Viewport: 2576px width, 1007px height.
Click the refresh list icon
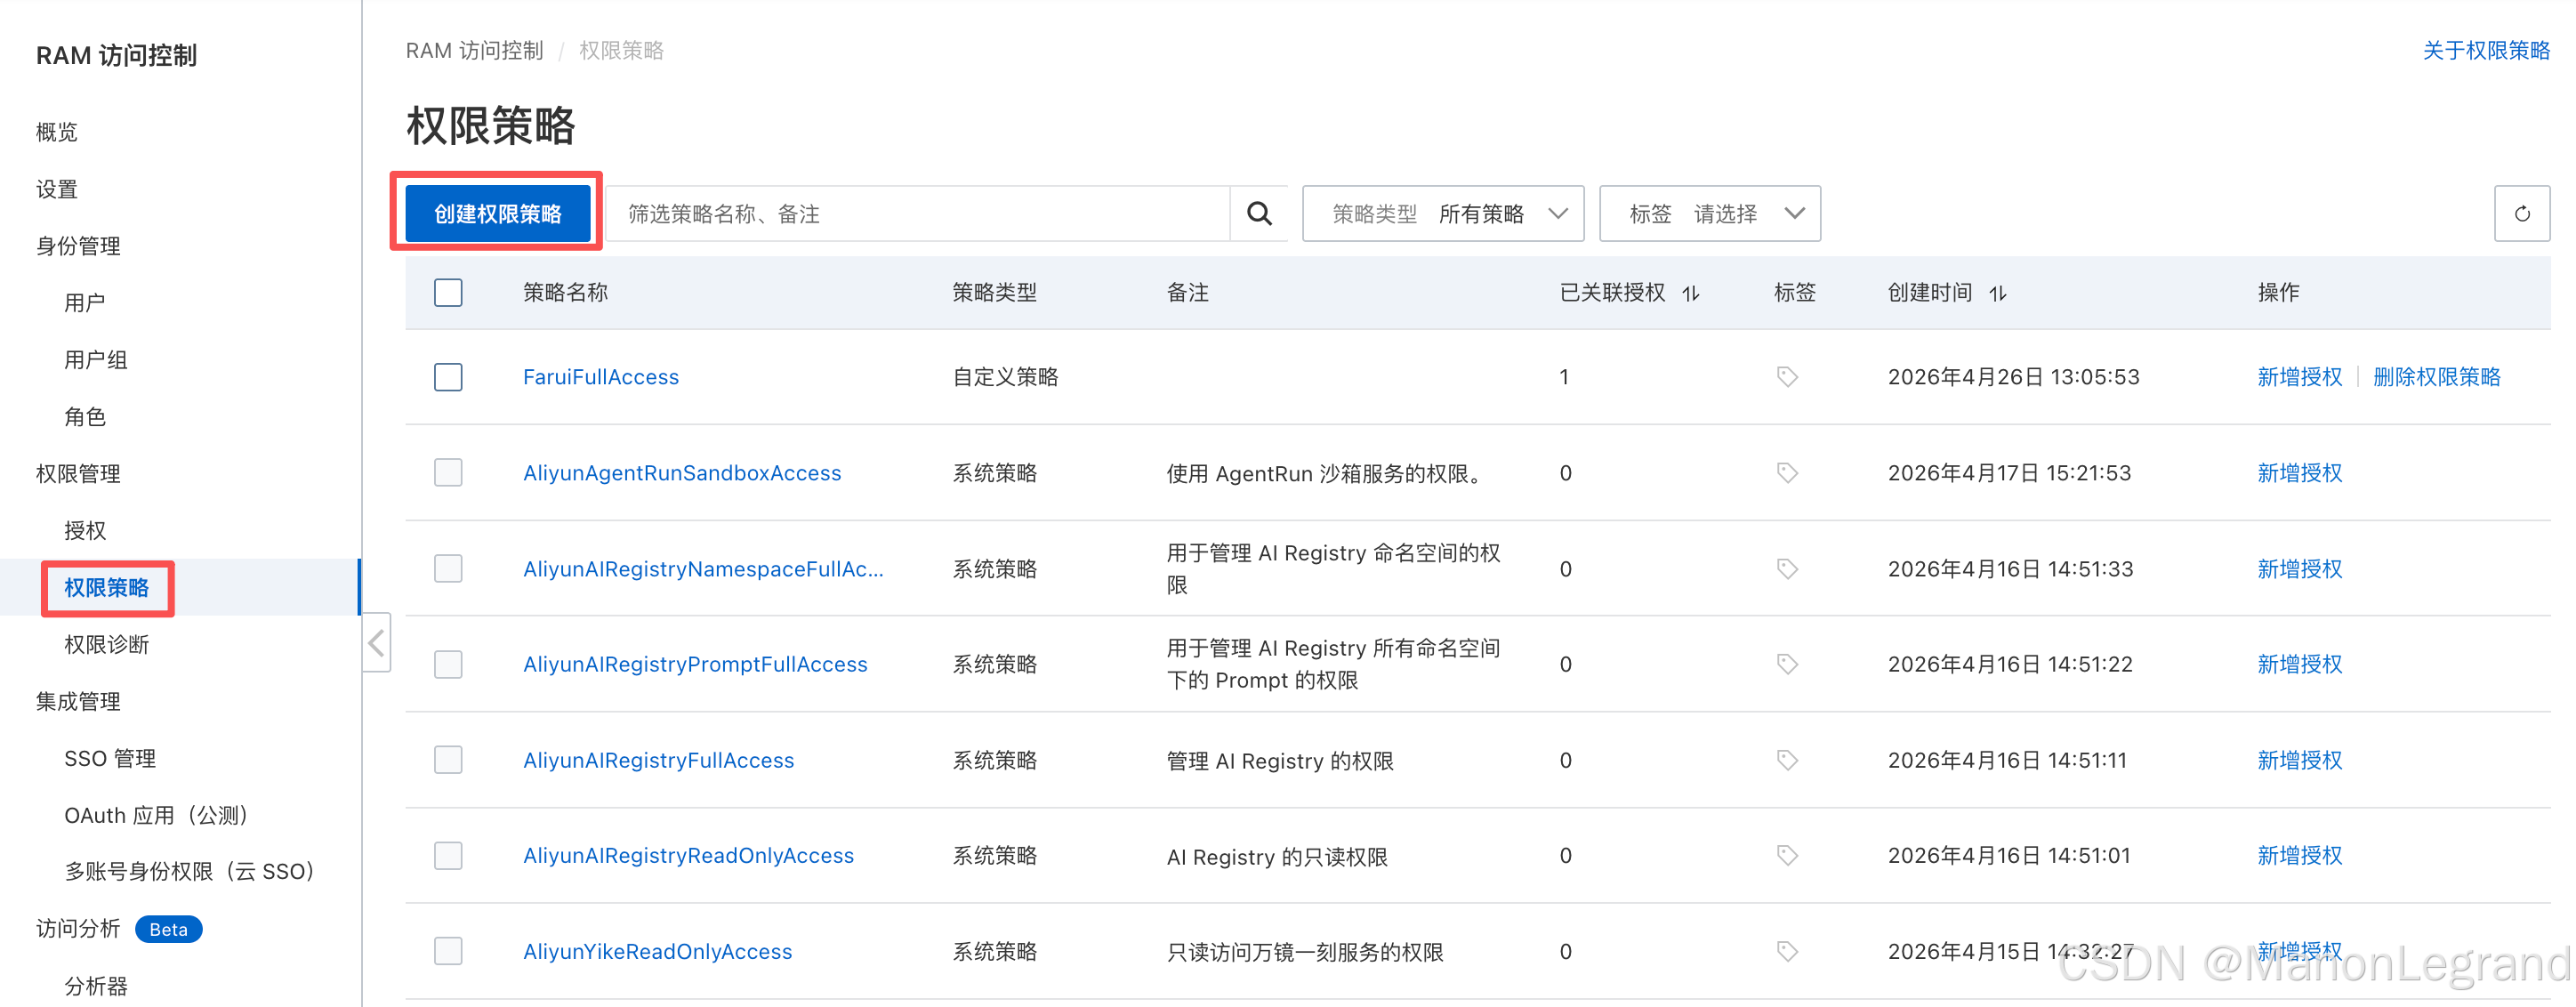tap(2521, 213)
